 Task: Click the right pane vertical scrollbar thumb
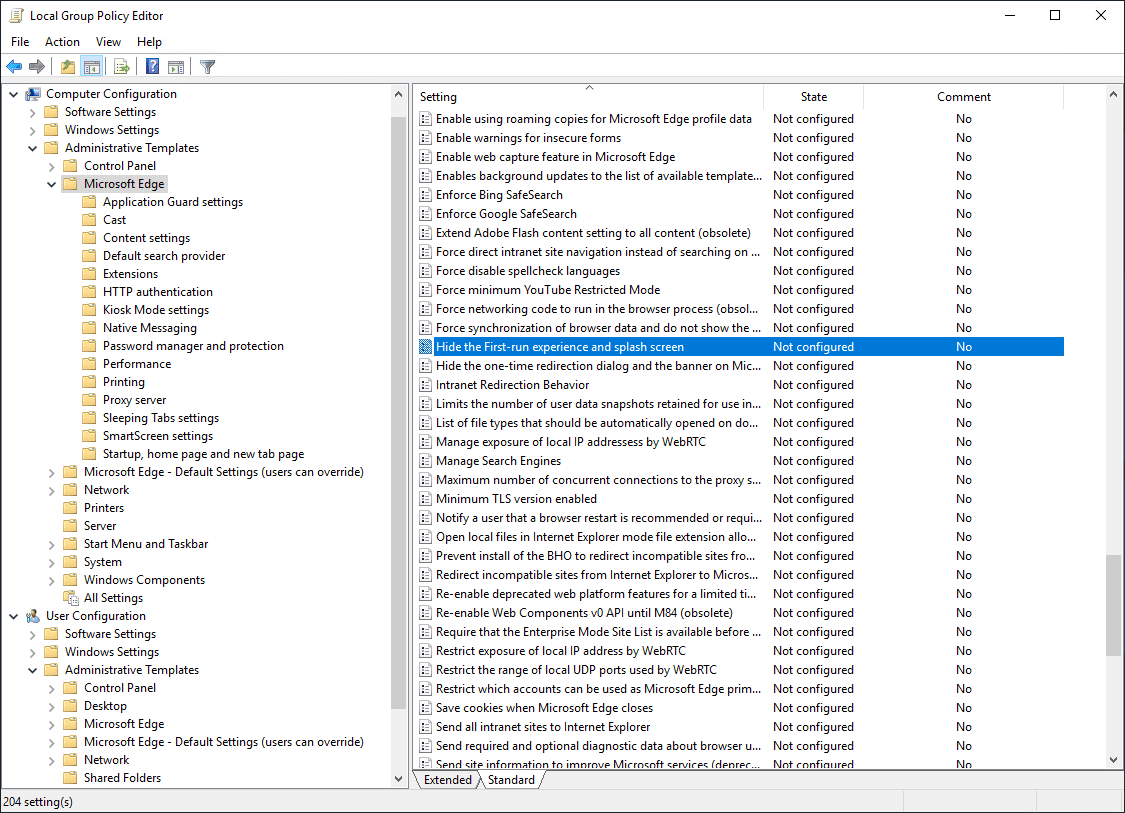click(1113, 605)
